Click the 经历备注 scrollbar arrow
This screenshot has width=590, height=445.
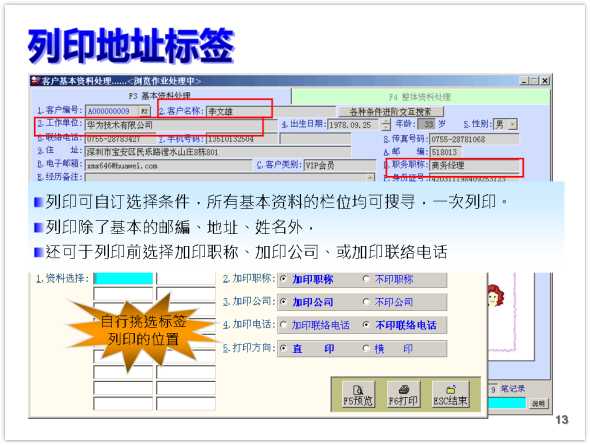pyautogui.click(x=371, y=178)
